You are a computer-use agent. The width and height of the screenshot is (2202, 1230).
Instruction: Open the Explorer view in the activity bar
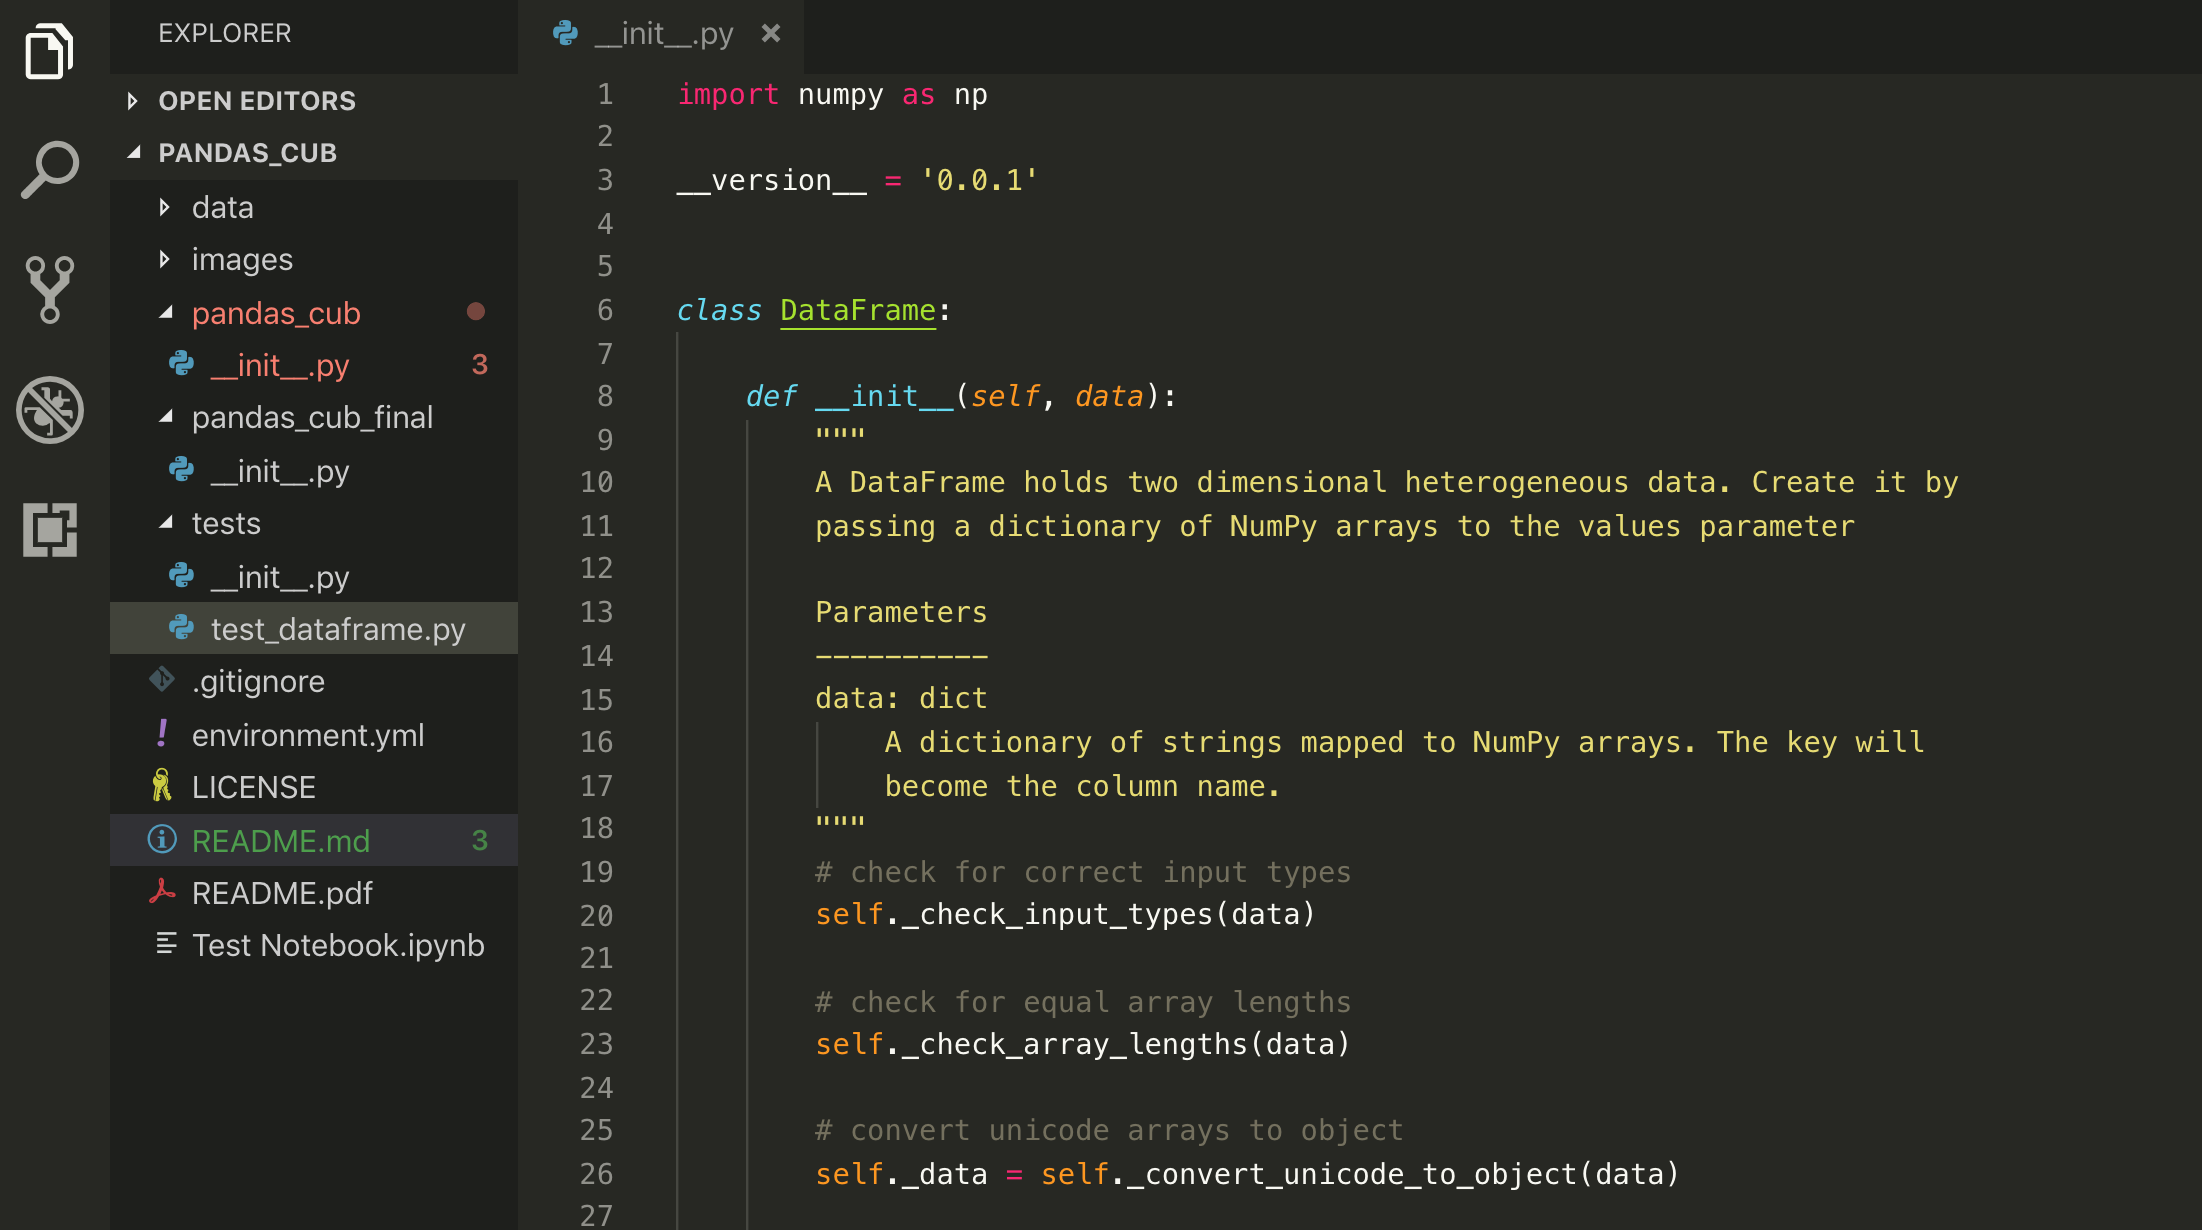click(50, 50)
